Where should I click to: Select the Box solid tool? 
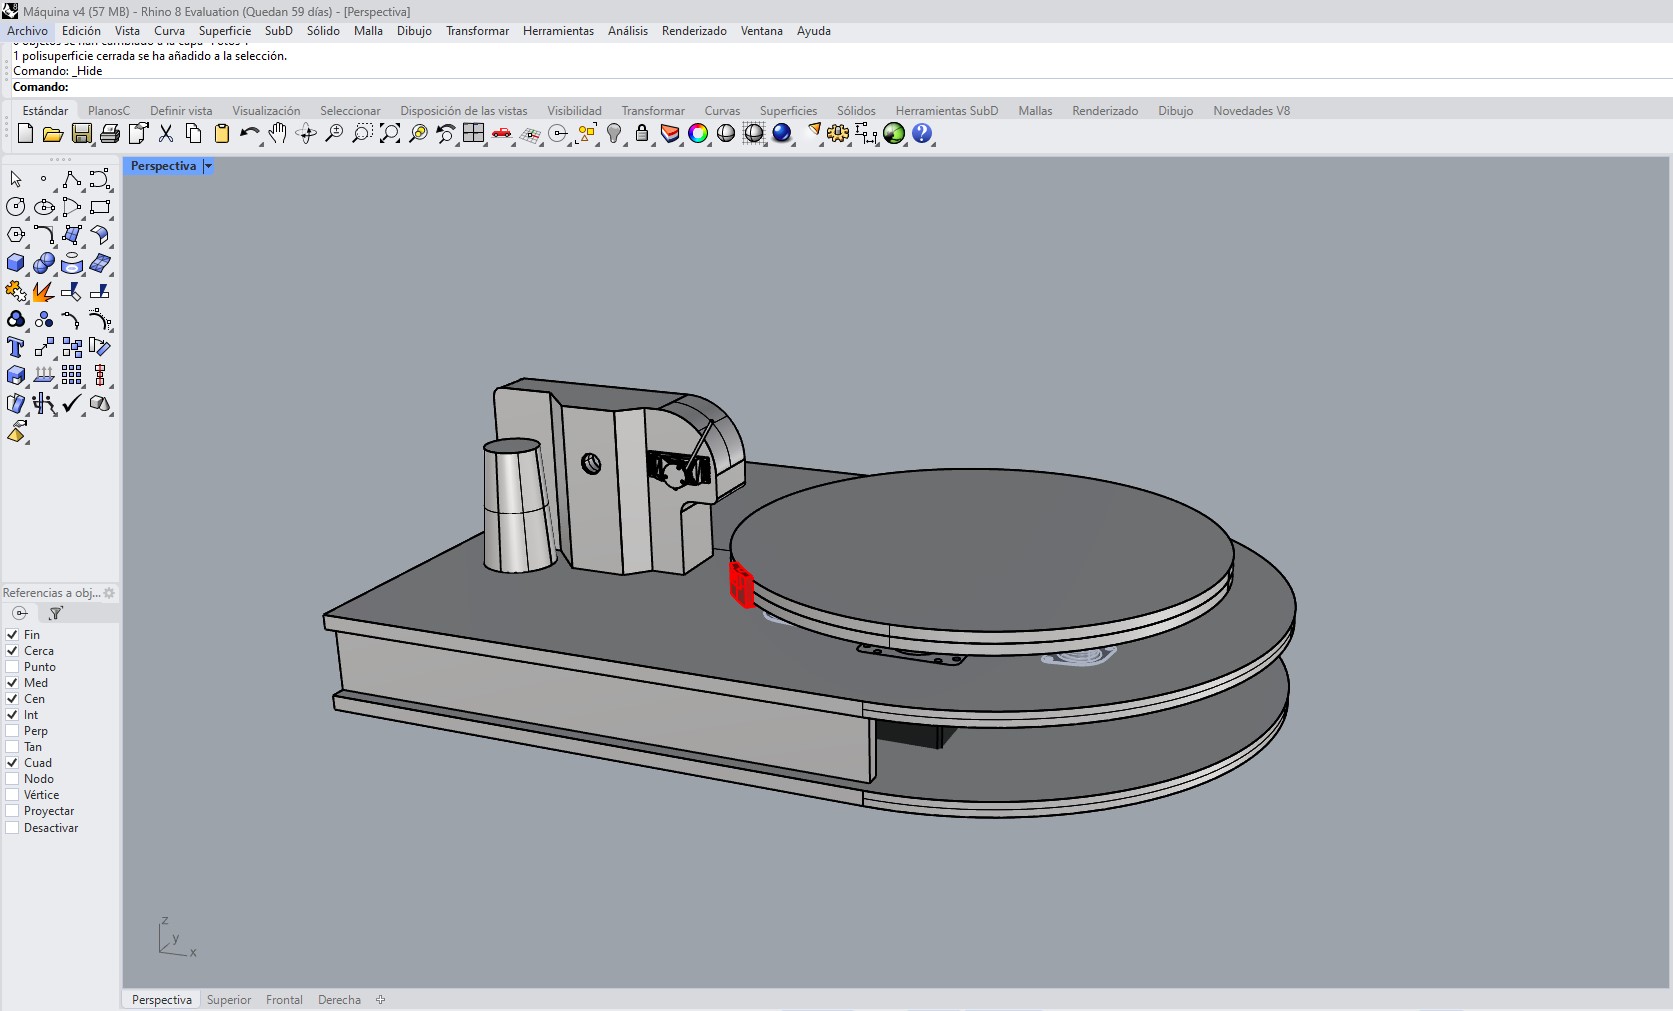click(16, 264)
